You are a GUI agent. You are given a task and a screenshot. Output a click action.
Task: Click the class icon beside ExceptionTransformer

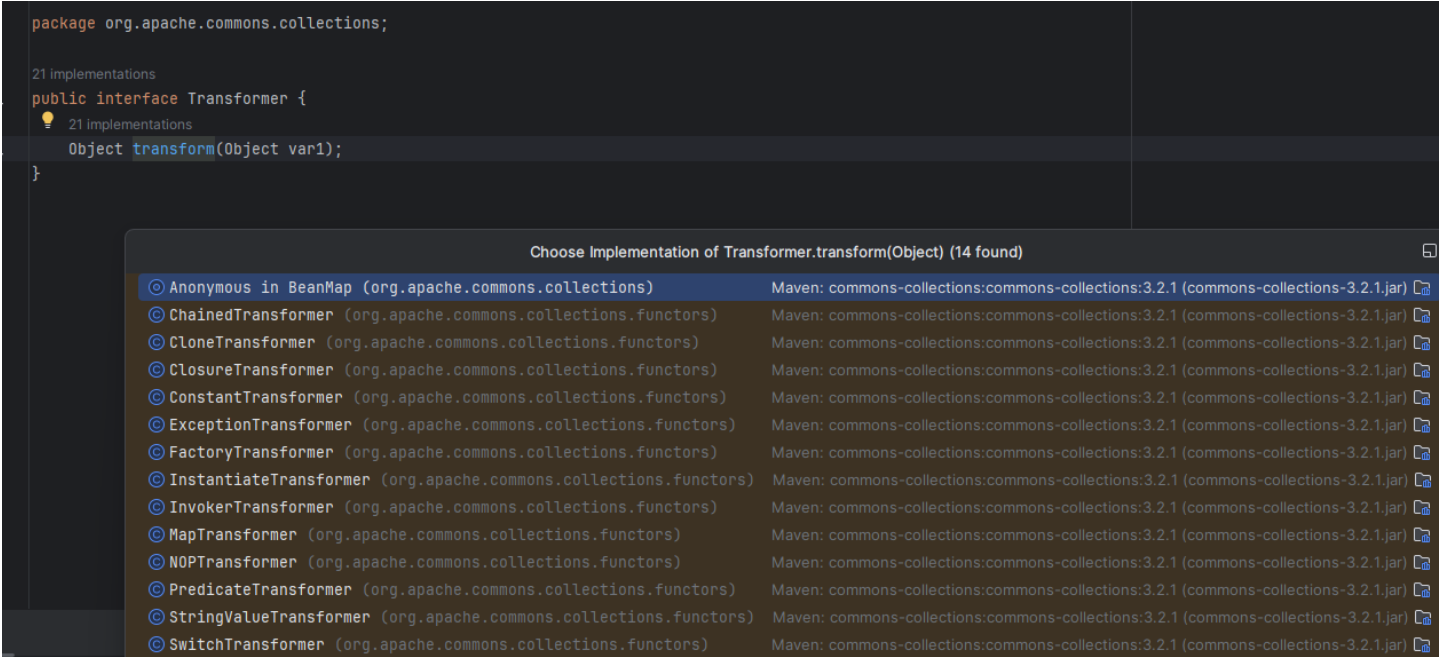coord(156,425)
